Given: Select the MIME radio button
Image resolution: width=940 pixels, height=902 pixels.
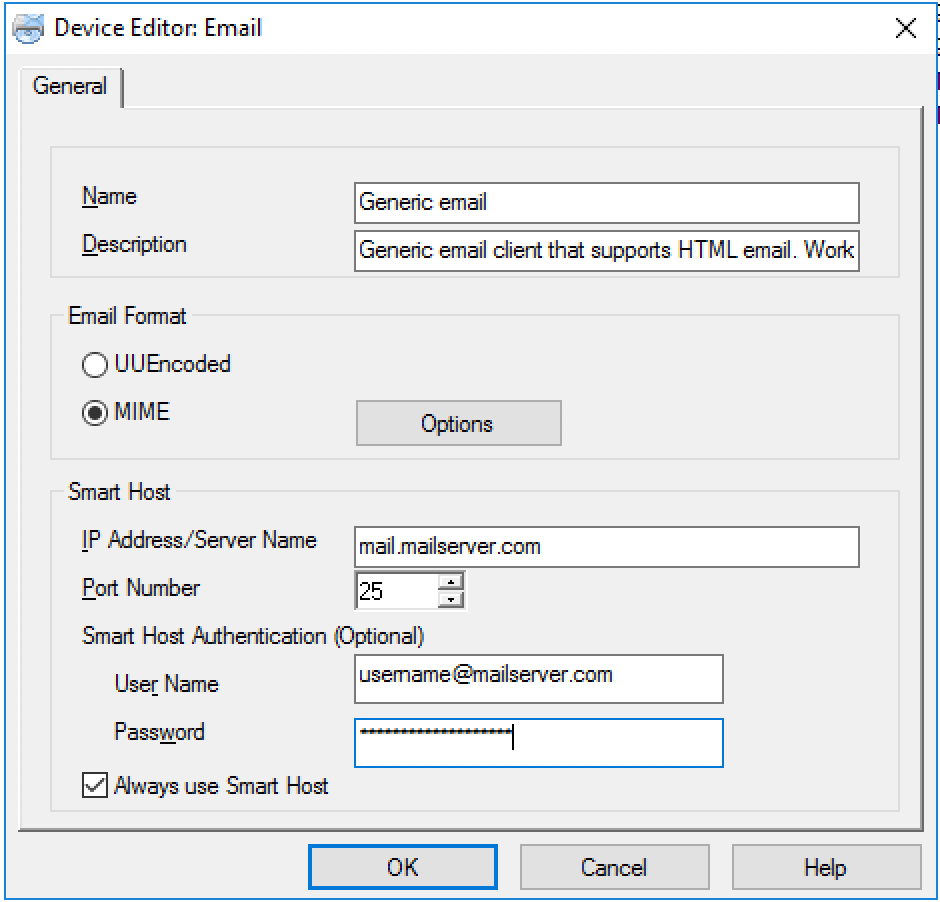Looking at the screenshot, I should [x=95, y=413].
